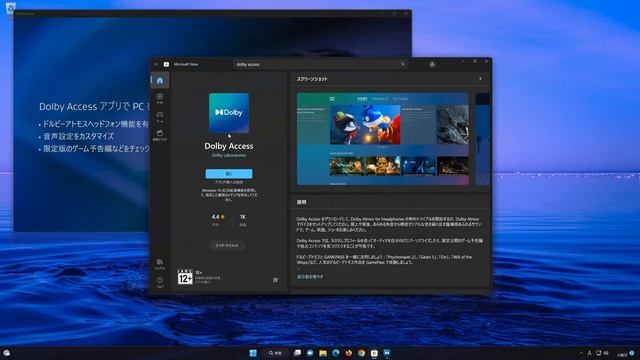The image size is (640, 360).
Task: Switch to the Dolby Access taskbar icon
Action: [x=387, y=353]
